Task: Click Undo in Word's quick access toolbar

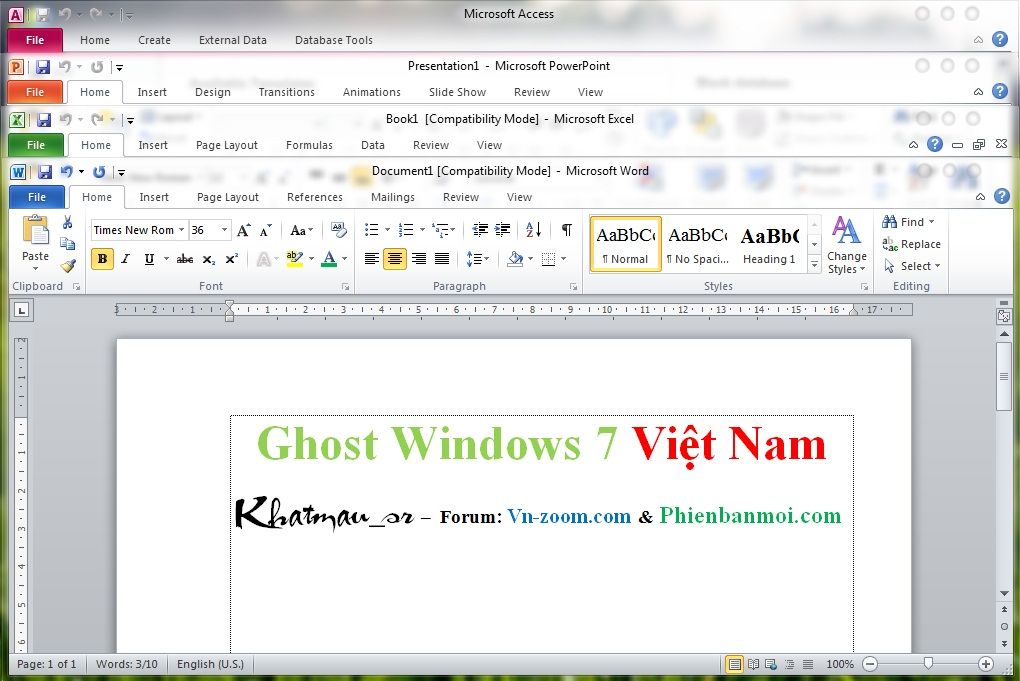Action: pos(66,172)
